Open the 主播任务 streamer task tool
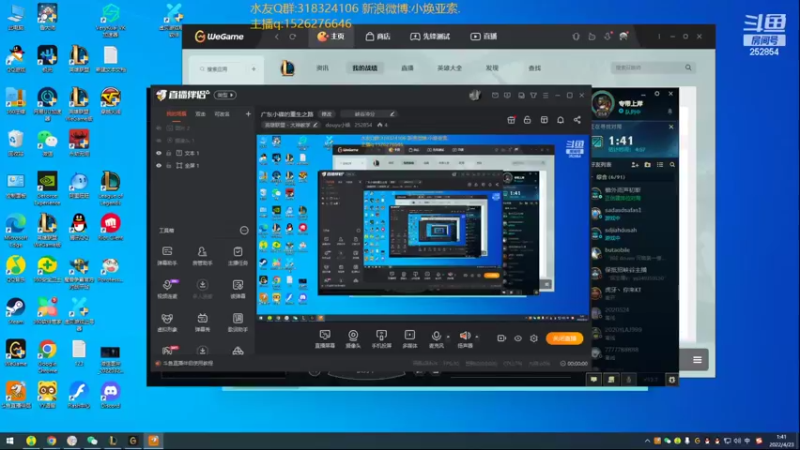800x450 pixels. point(238,256)
